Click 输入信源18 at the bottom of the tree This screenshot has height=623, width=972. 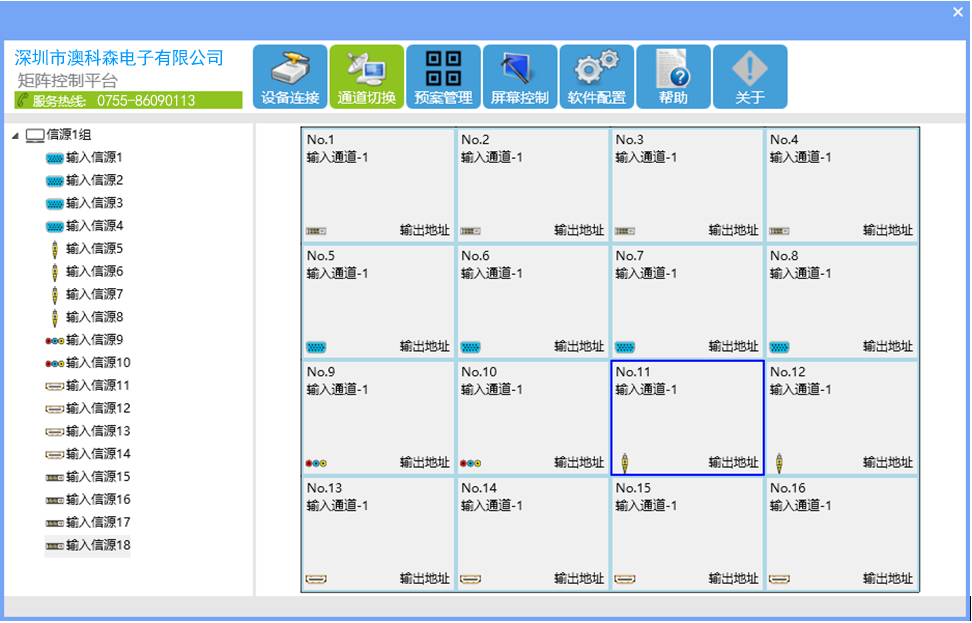pyautogui.click(x=98, y=545)
